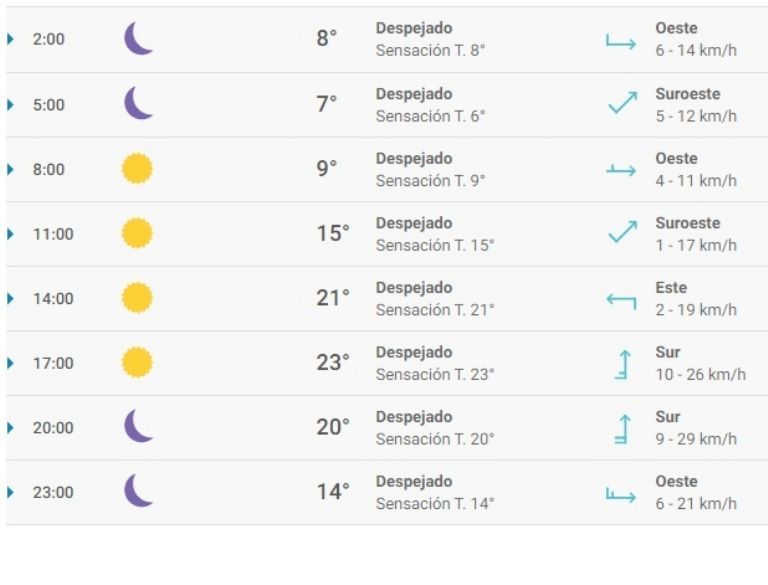Click the wind arrow icon at 14:00

621,299
